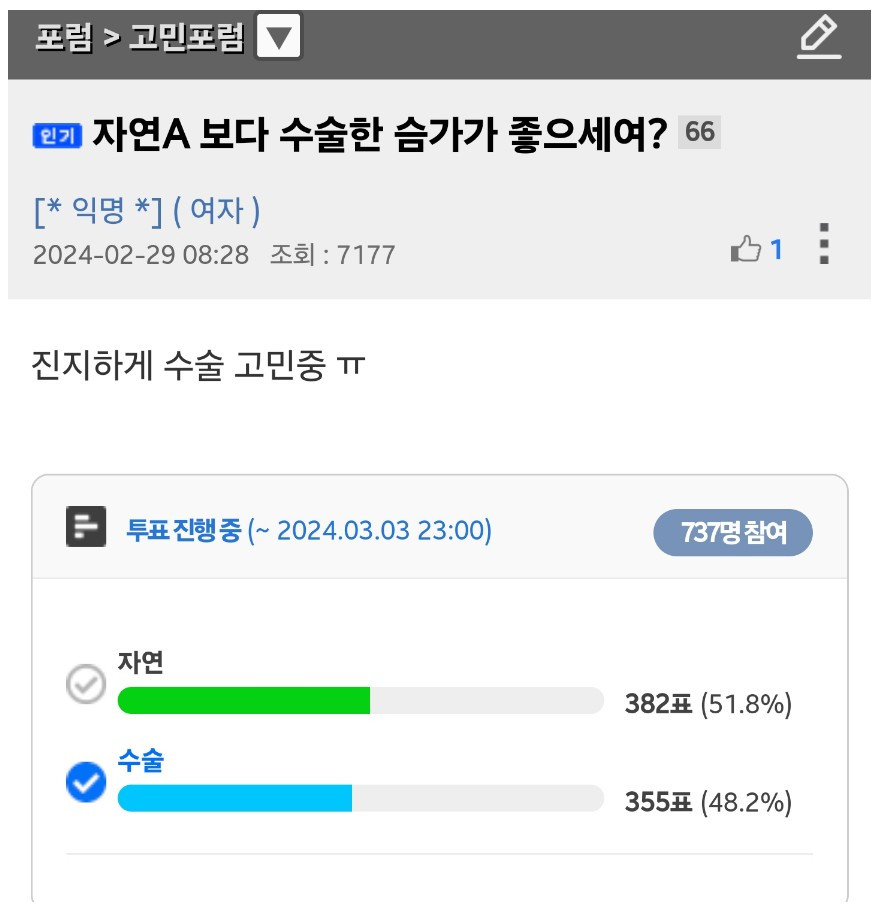Open the forum dropdown arrow
Viewport: 877px width, 907px height.
click(x=279, y=36)
